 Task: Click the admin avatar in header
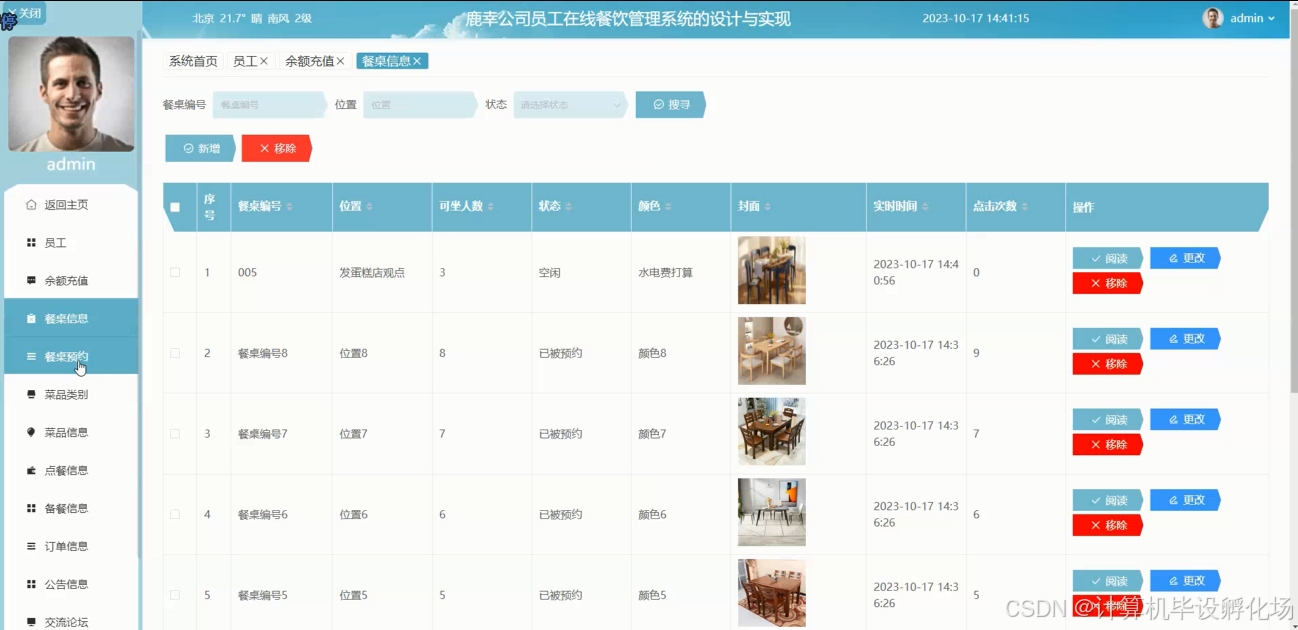(1212, 18)
